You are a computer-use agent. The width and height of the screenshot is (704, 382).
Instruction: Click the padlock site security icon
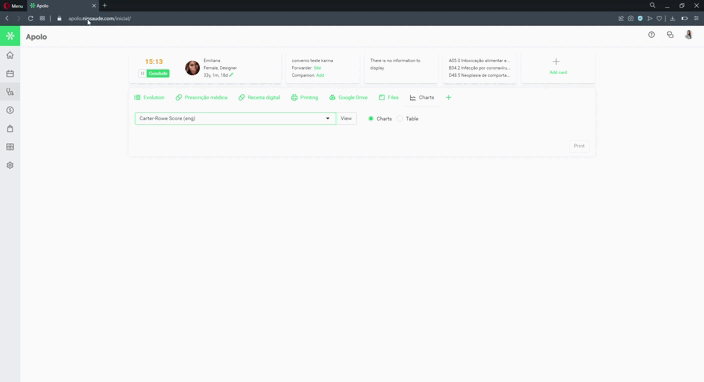click(x=59, y=18)
